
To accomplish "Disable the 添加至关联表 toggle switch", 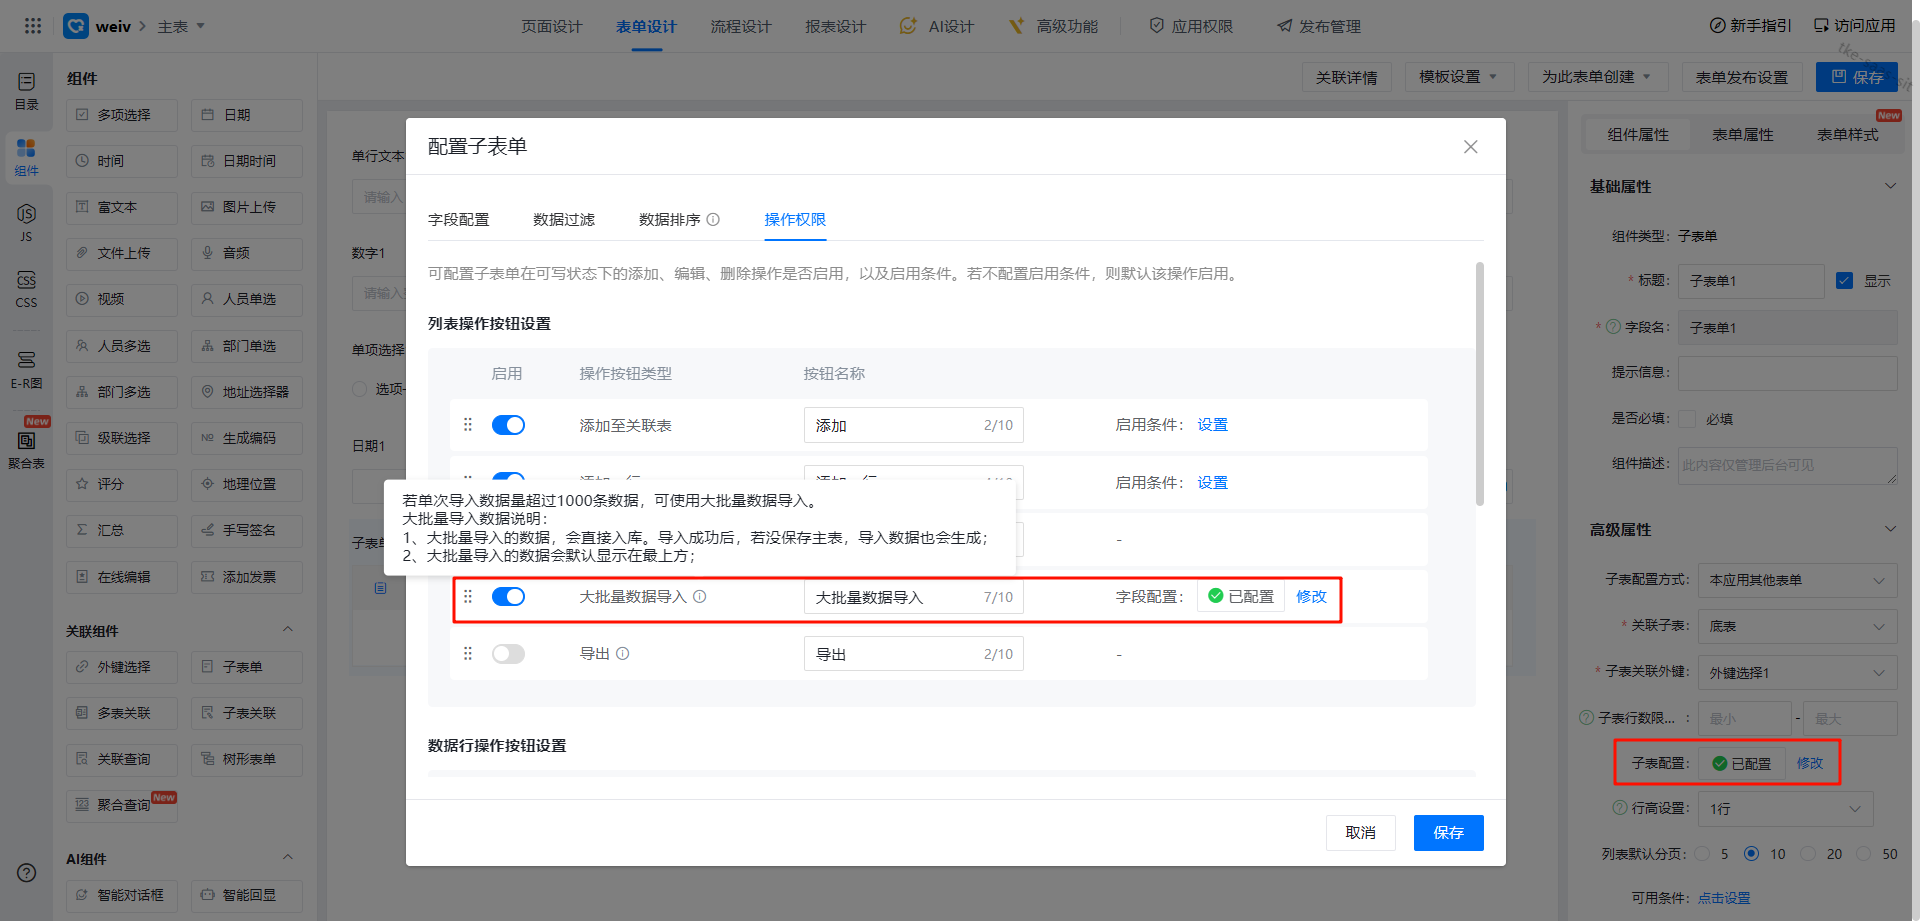I will (508, 425).
